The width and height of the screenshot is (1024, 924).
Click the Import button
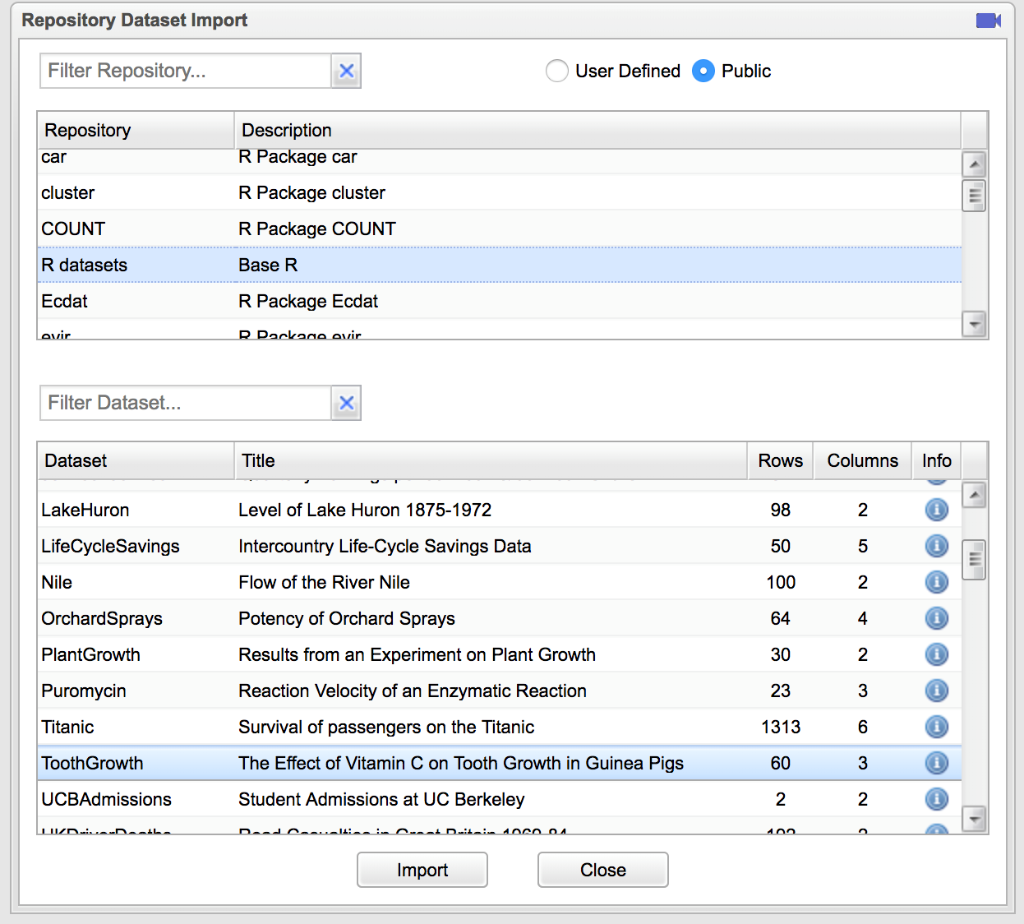[422, 870]
